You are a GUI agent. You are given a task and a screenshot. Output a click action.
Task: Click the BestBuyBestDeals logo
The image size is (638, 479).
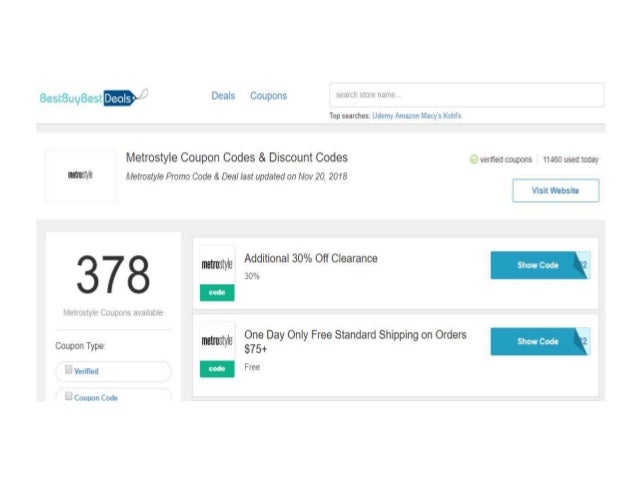pos(93,97)
